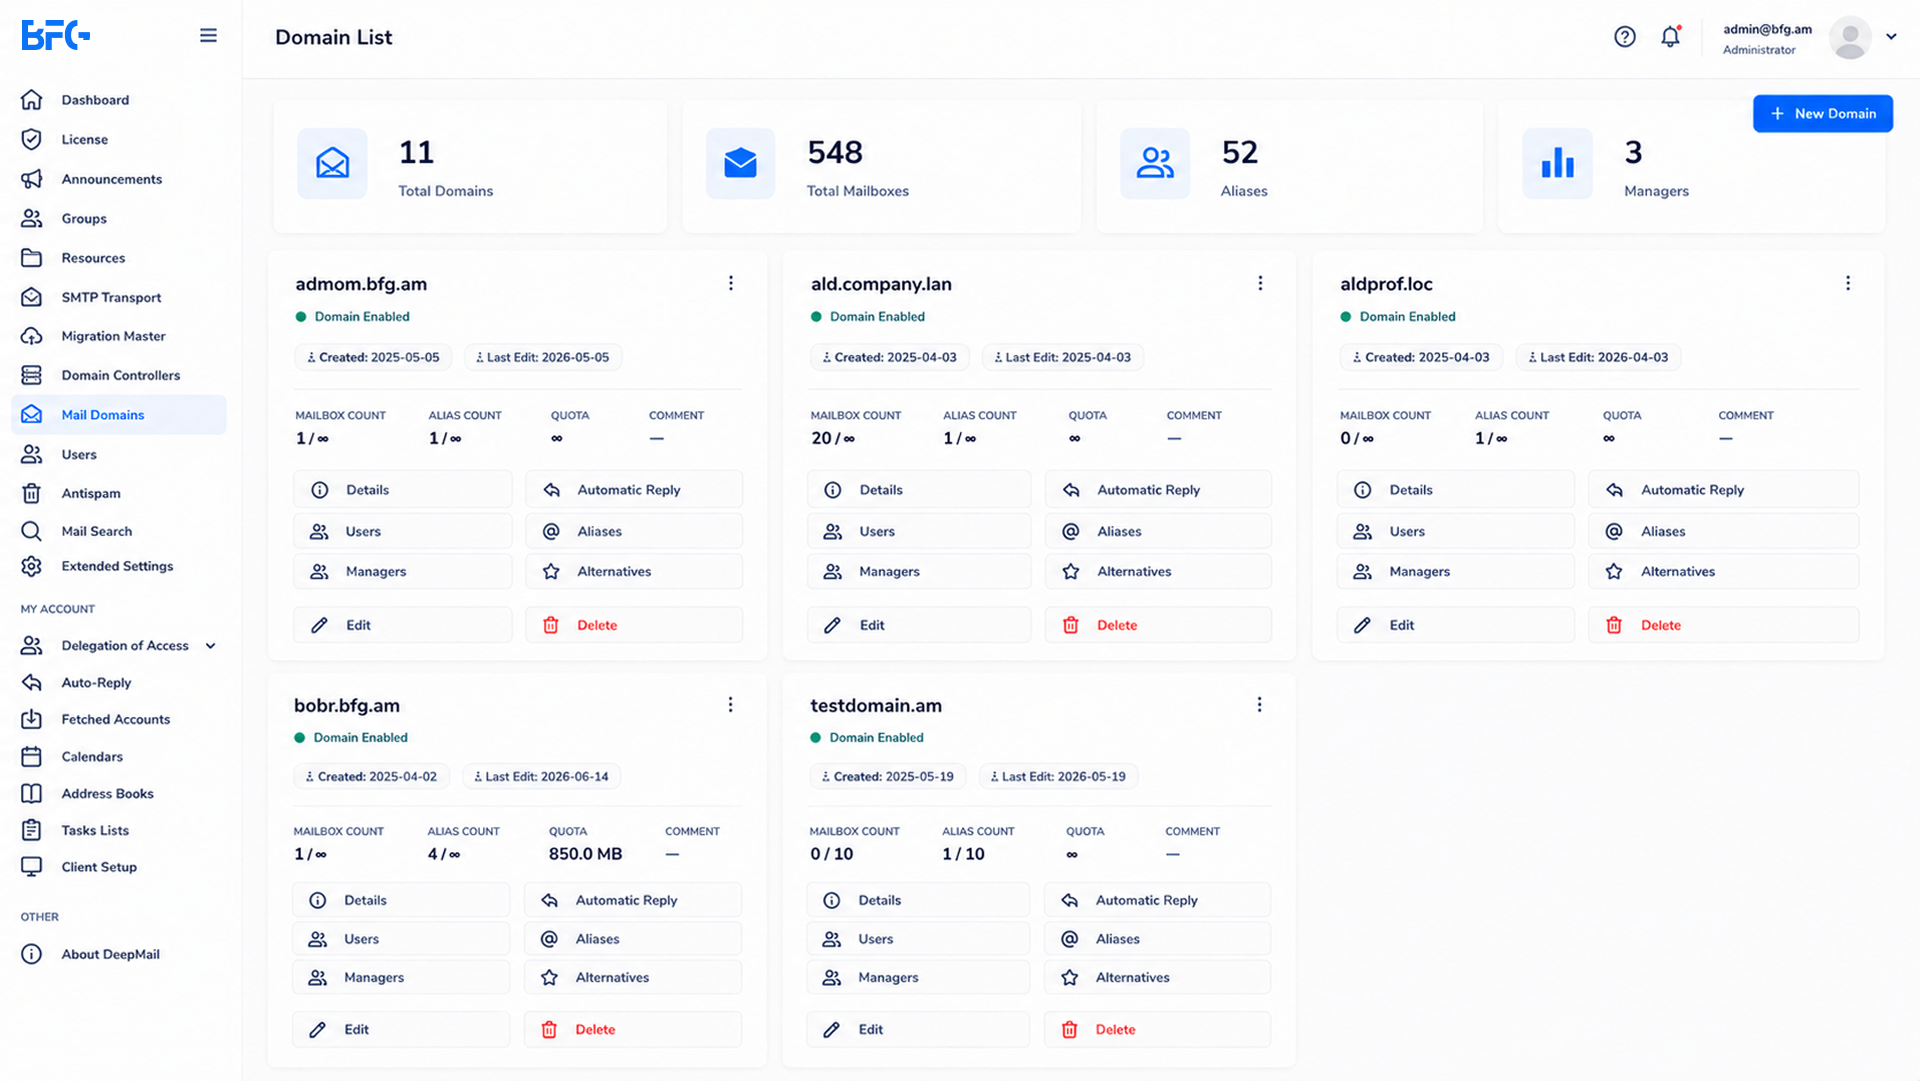Image resolution: width=1920 pixels, height=1081 pixels.
Task: Click the Migration Master cloud icon
Action: [x=32, y=336]
